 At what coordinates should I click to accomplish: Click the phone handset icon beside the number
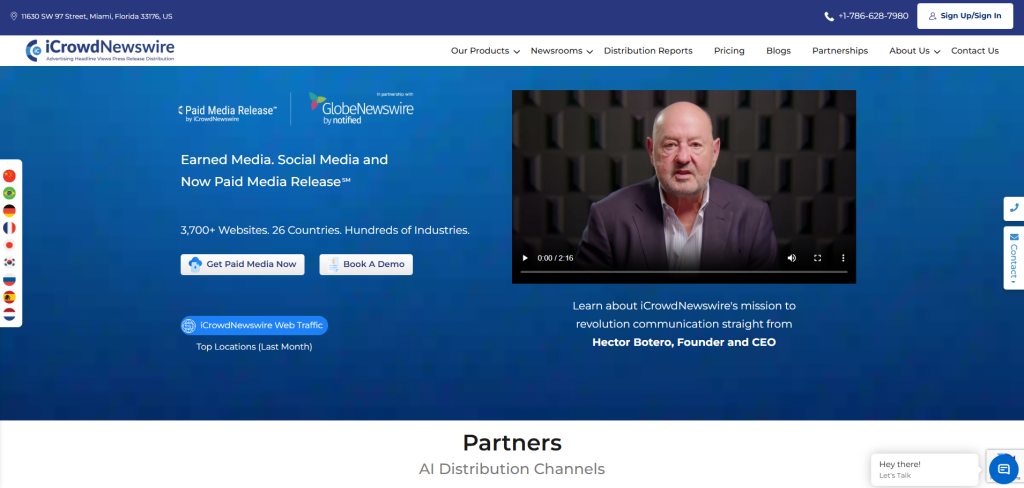[829, 16]
